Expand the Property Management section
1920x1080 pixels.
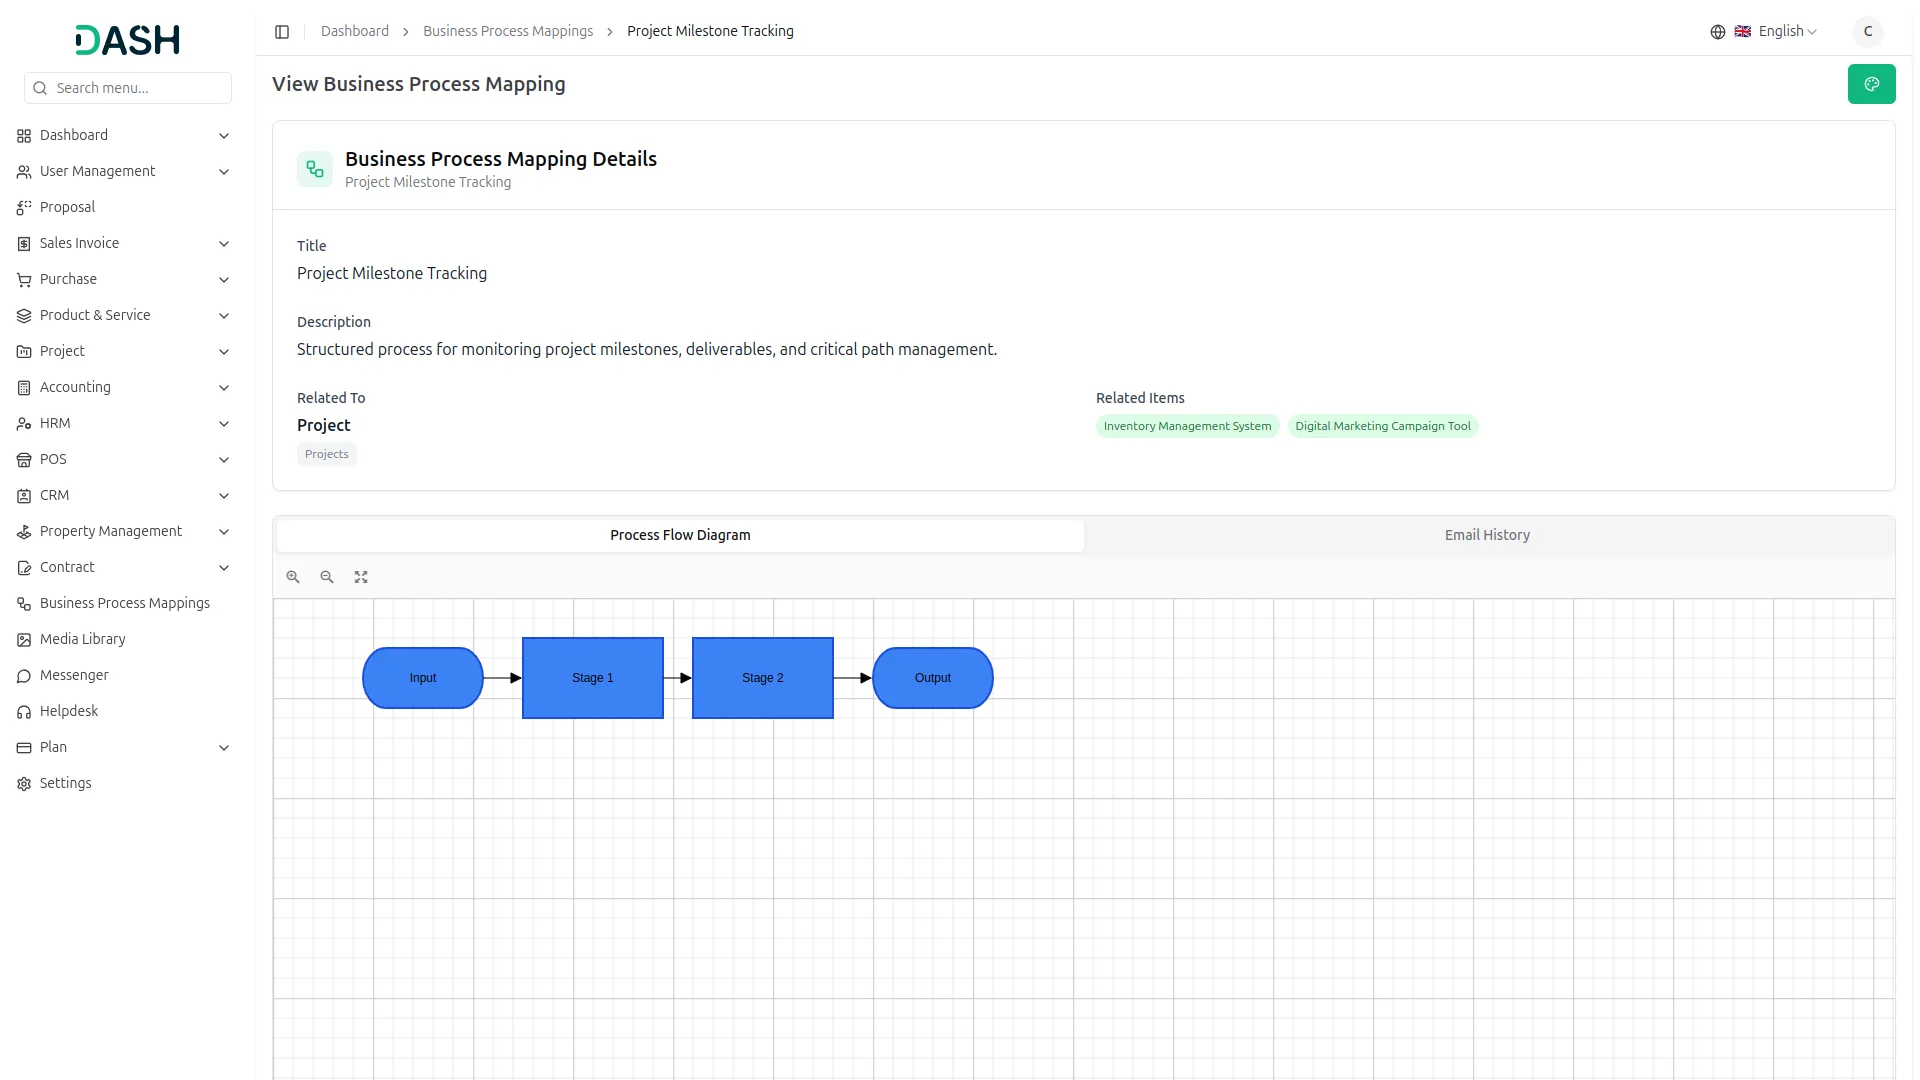pos(111,531)
